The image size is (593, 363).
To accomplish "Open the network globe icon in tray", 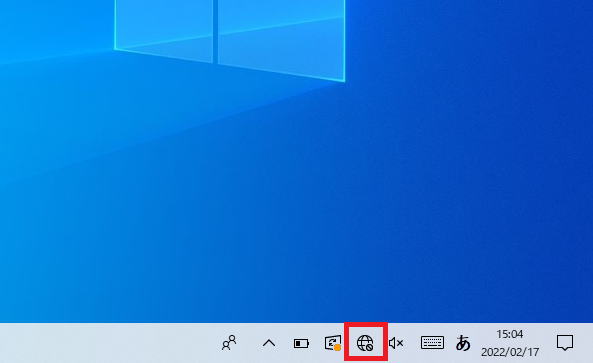I will (x=365, y=343).
